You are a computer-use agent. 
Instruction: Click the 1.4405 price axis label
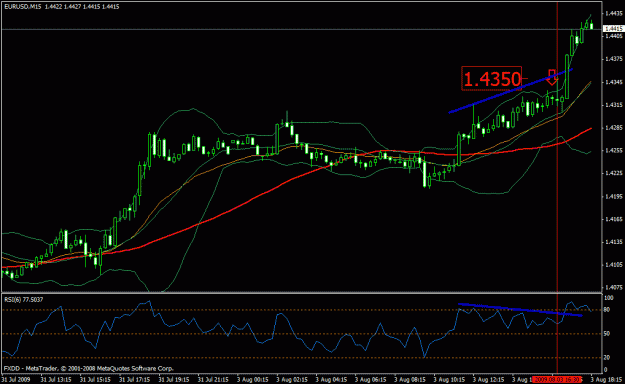click(x=613, y=36)
